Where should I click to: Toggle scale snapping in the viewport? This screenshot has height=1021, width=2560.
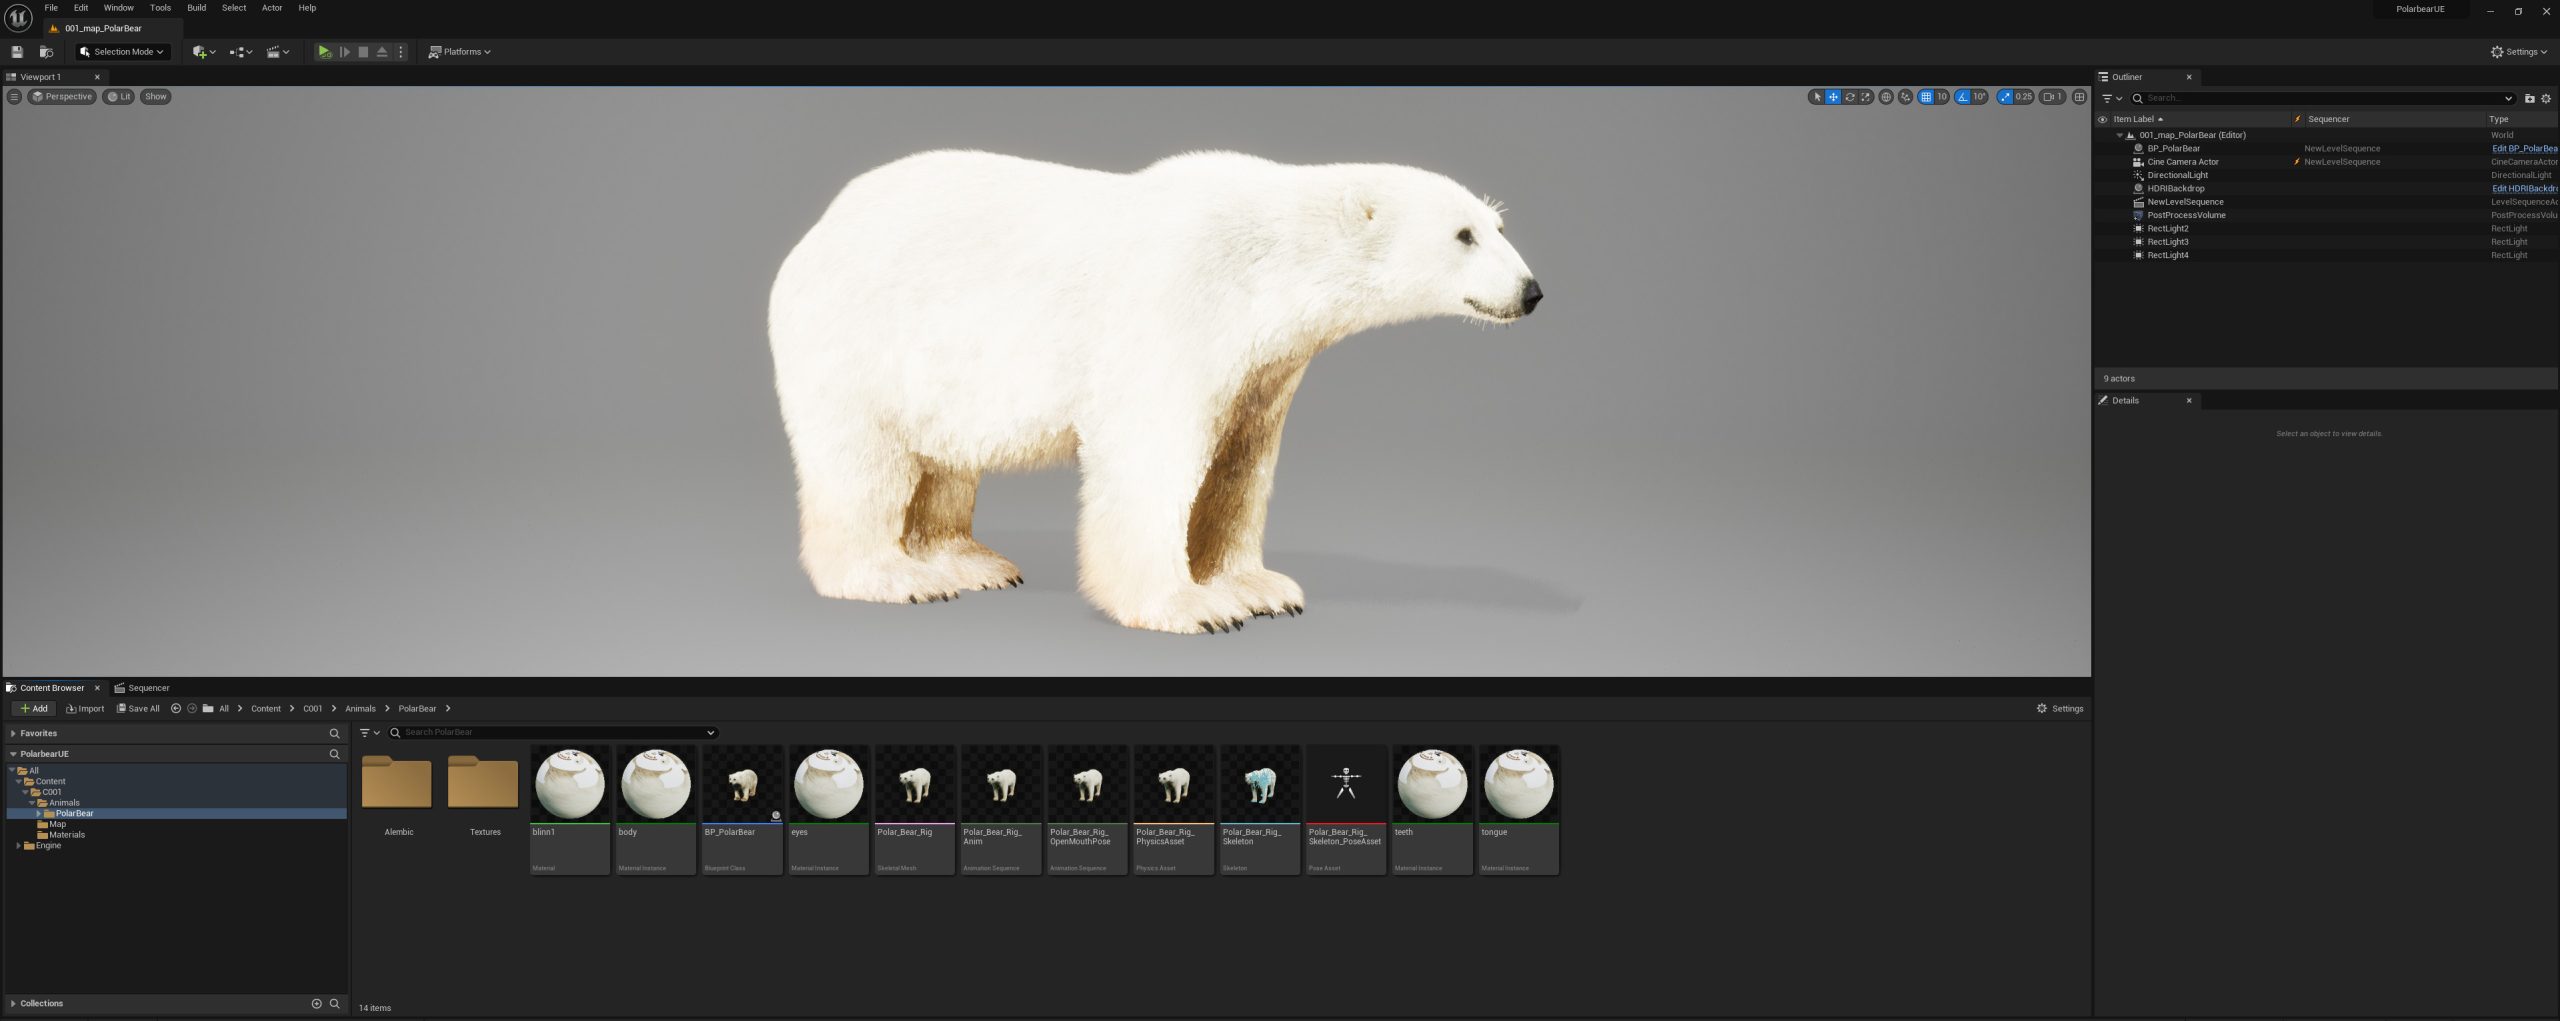(x=2004, y=97)
